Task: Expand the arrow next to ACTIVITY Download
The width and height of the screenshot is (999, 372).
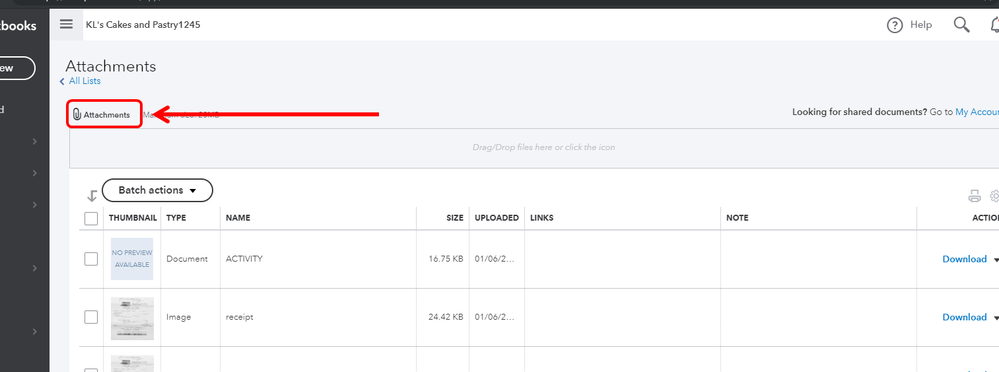Action: pos(996,259)
